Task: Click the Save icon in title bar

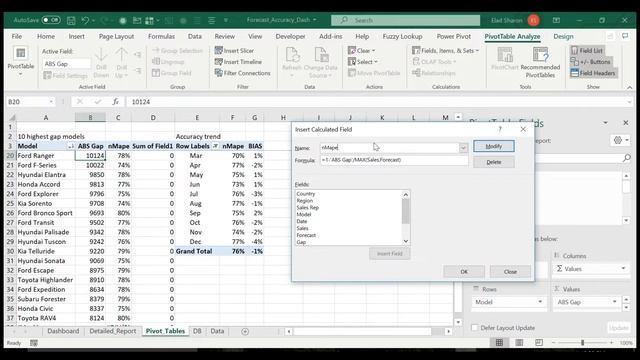Action: point(71,20)
